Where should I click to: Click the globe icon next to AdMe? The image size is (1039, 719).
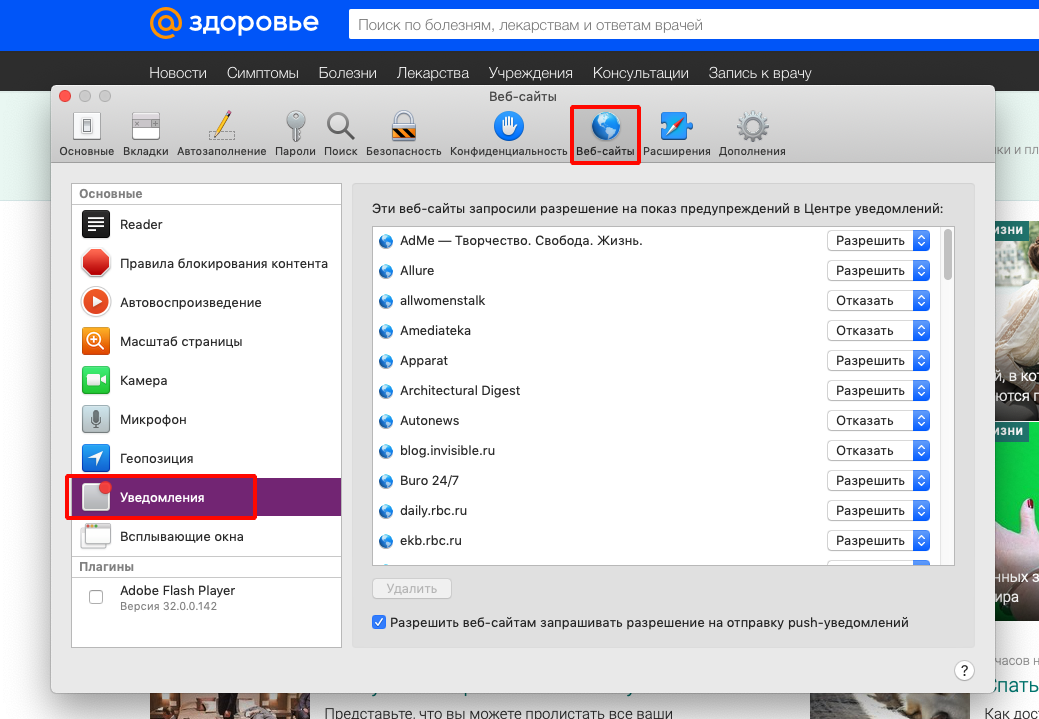[x=386, y=241]
